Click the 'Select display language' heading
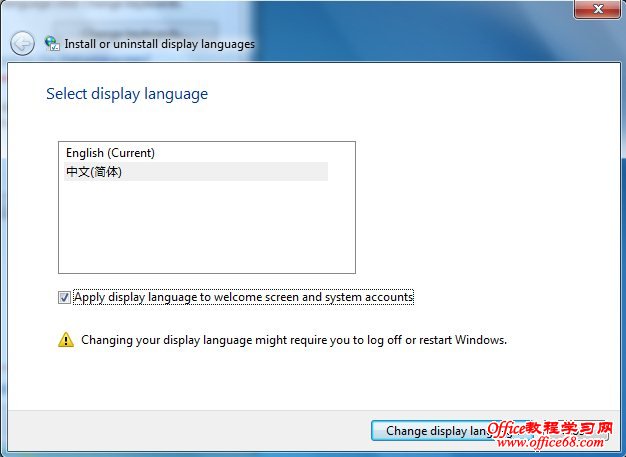626x457 pixels. (x=127, y=94)
